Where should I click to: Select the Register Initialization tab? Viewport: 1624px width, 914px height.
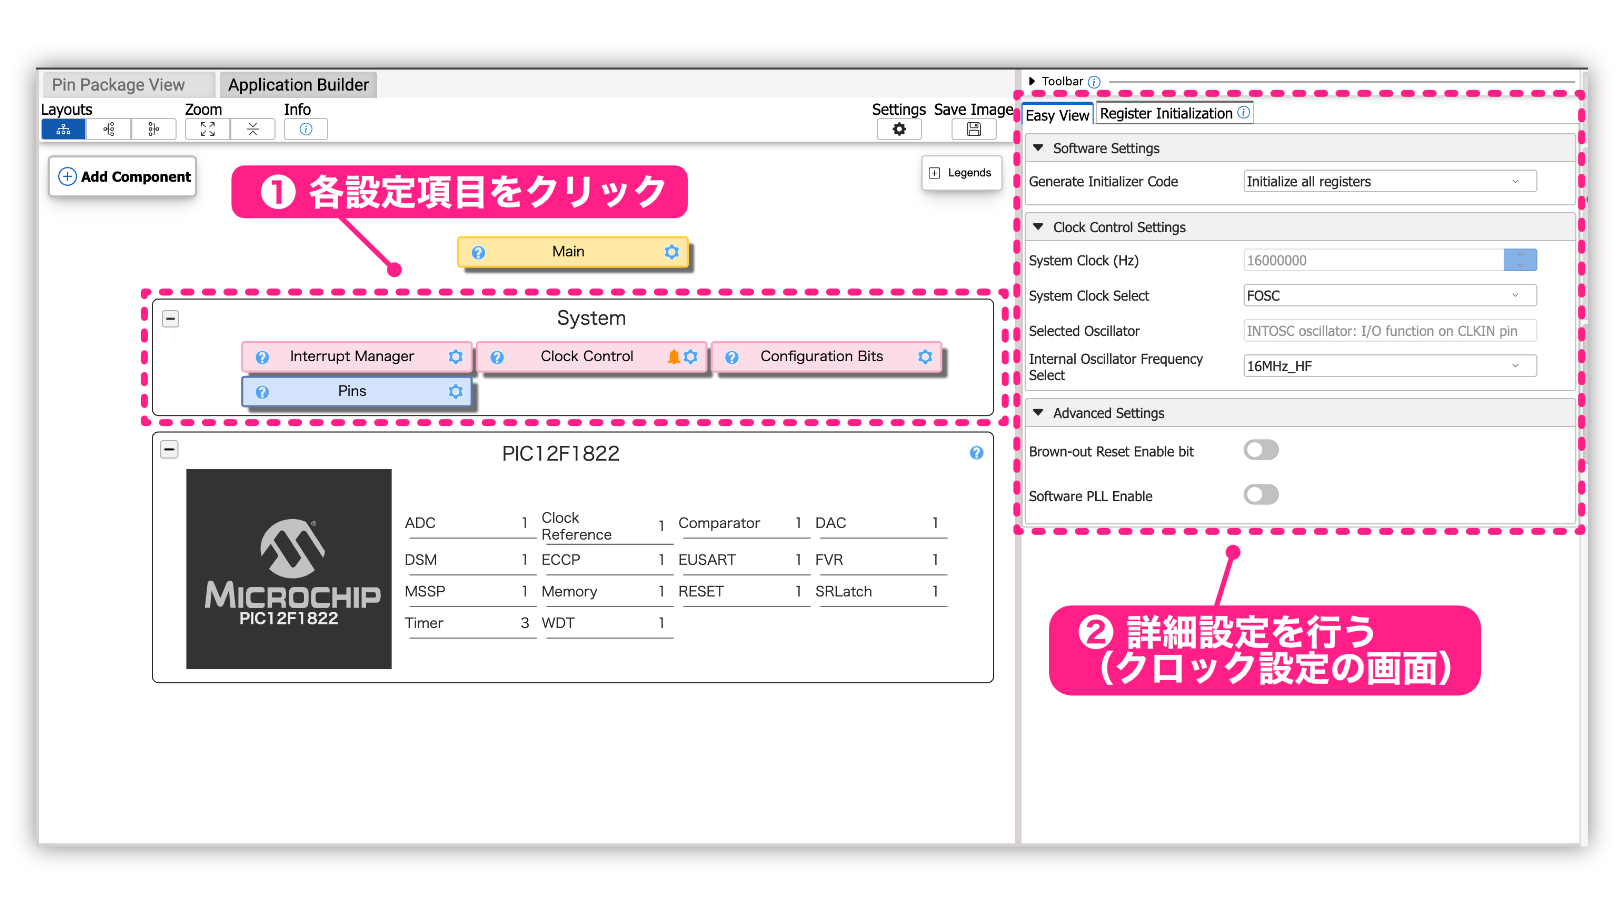[1174, 114]
